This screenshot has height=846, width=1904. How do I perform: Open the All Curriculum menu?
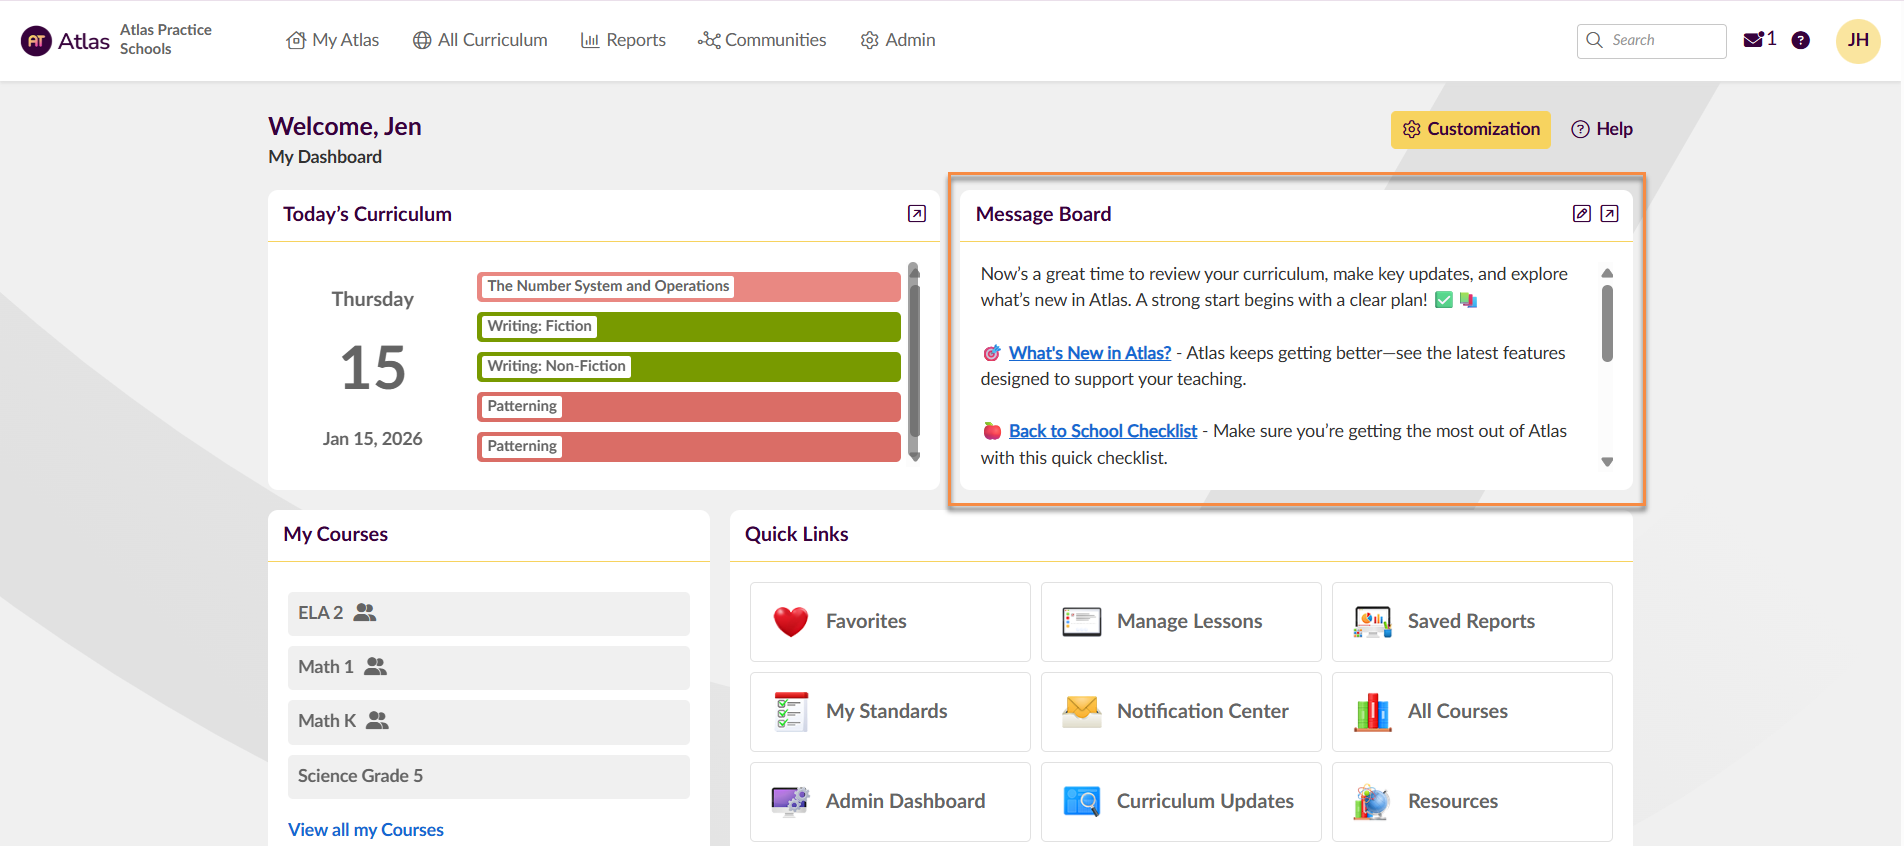coord(480,40)
